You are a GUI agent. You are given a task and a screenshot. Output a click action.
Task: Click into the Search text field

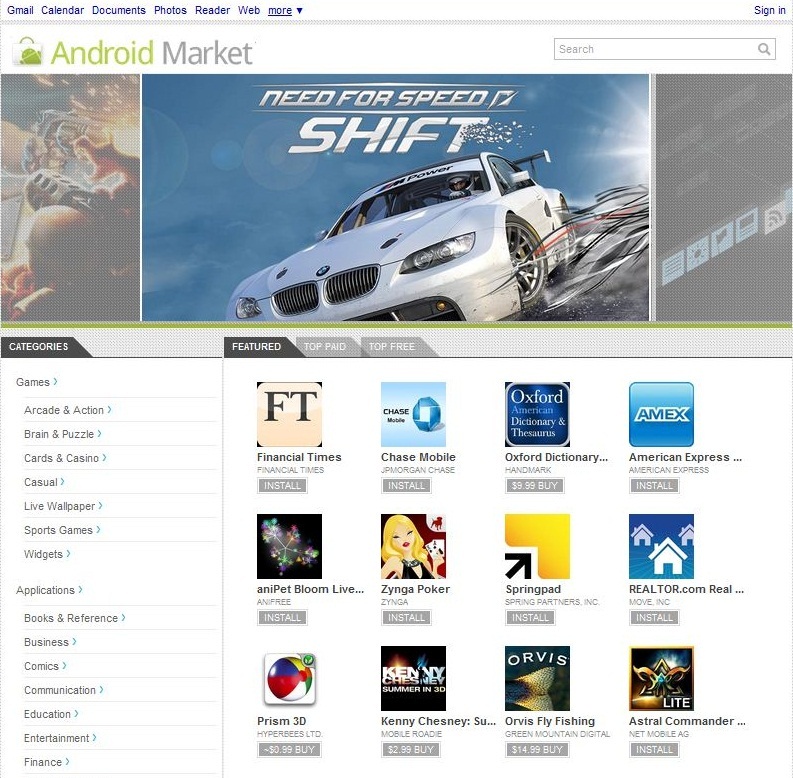(x=652, y=49)
